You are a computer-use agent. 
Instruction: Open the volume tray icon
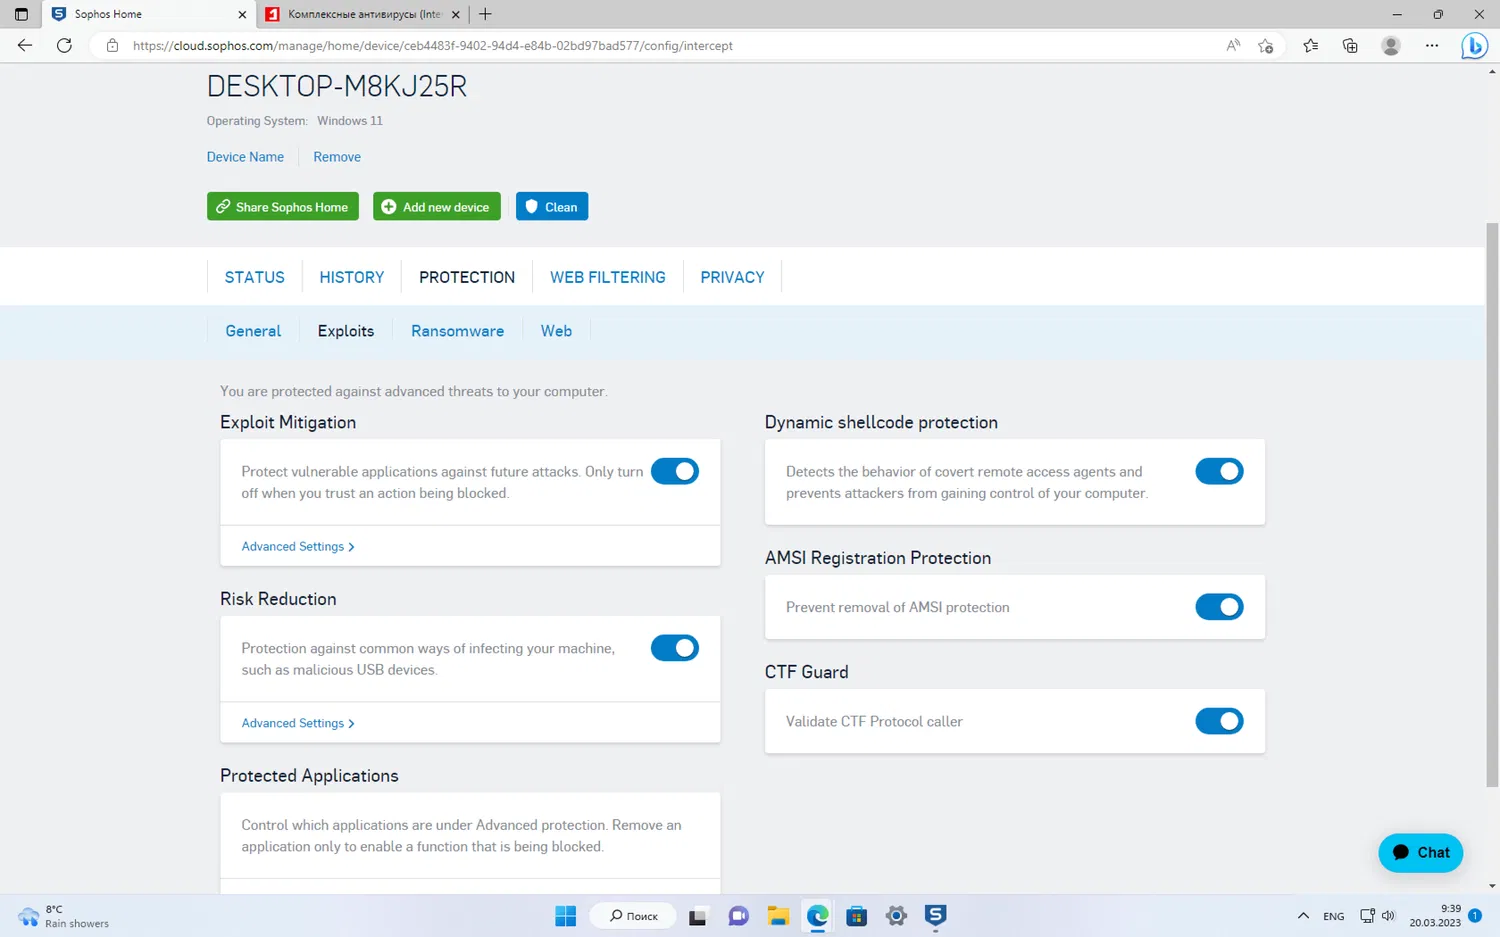tap(1388, 916)
